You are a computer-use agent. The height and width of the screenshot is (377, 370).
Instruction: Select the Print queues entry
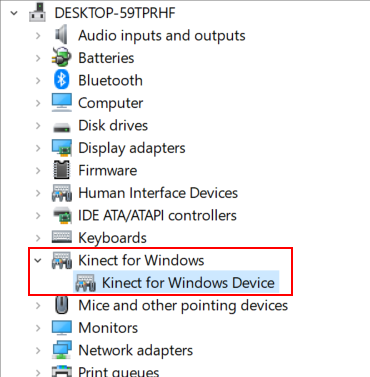[118, 372]
